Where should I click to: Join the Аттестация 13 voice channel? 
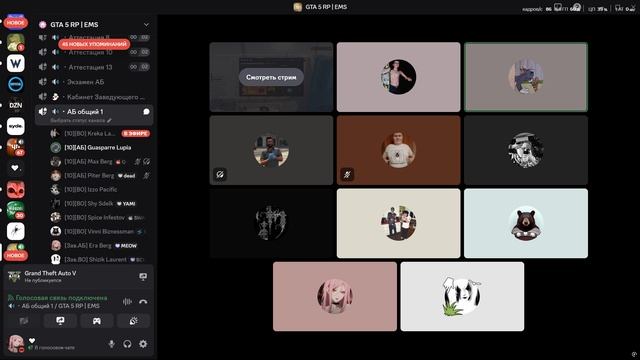click(x=94, y=67)
